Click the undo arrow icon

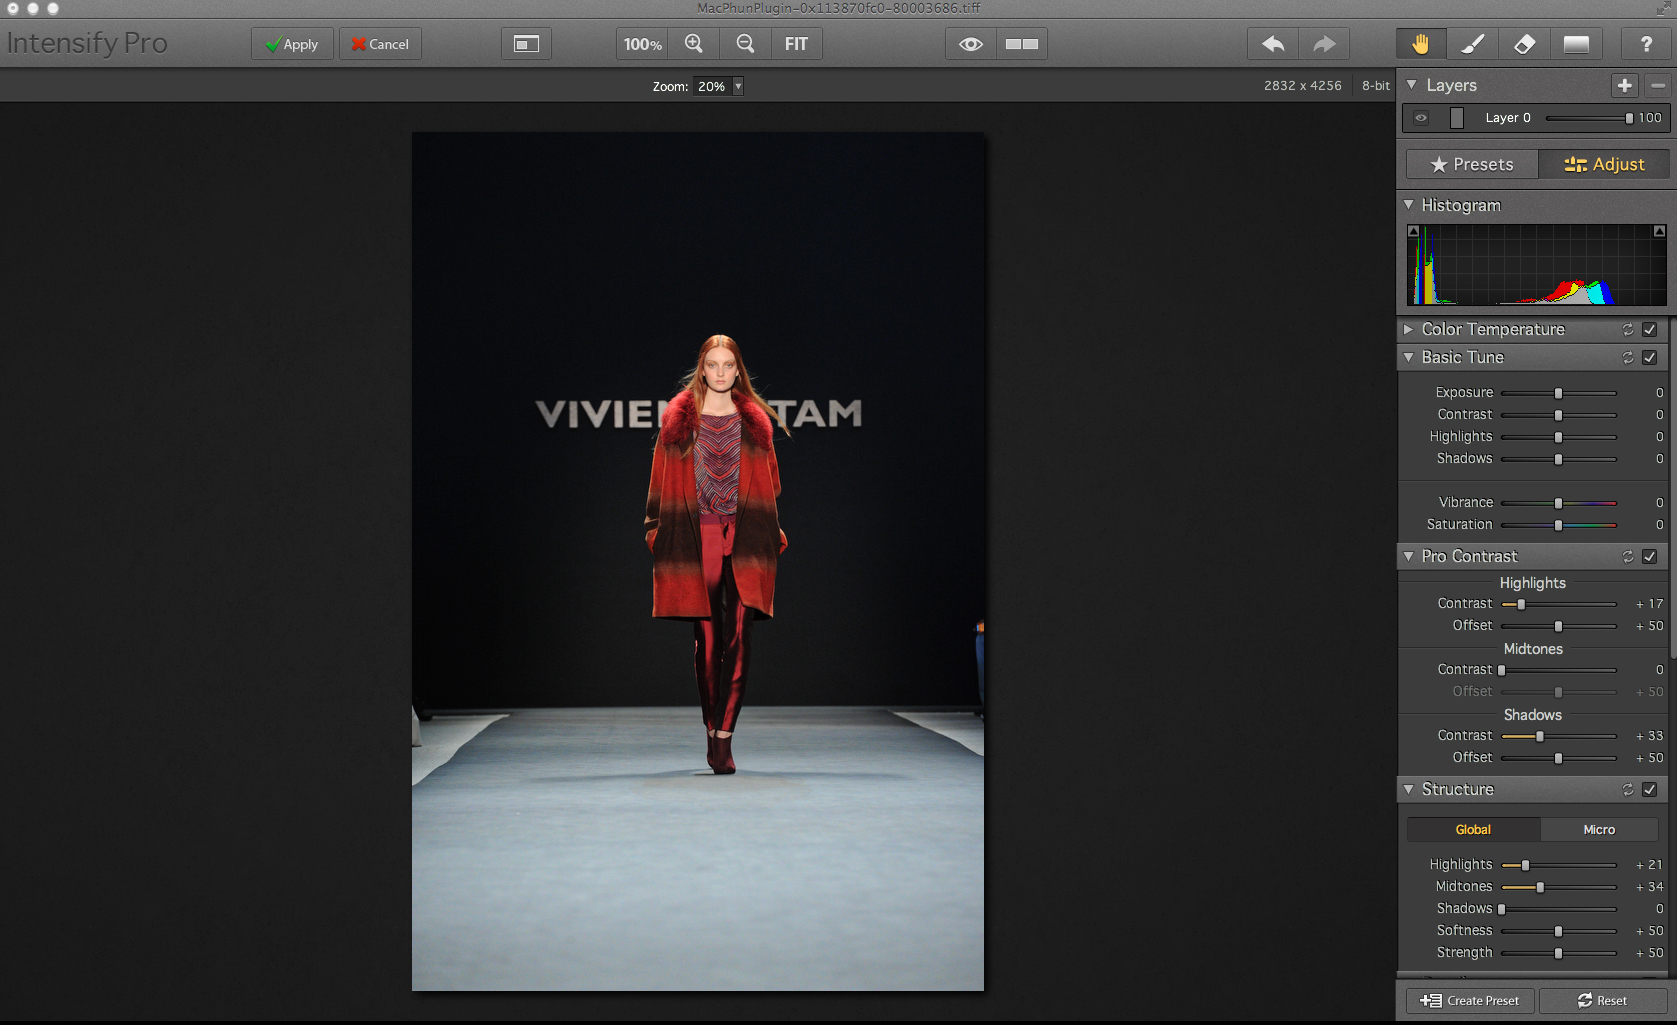tap(1273, 44)
